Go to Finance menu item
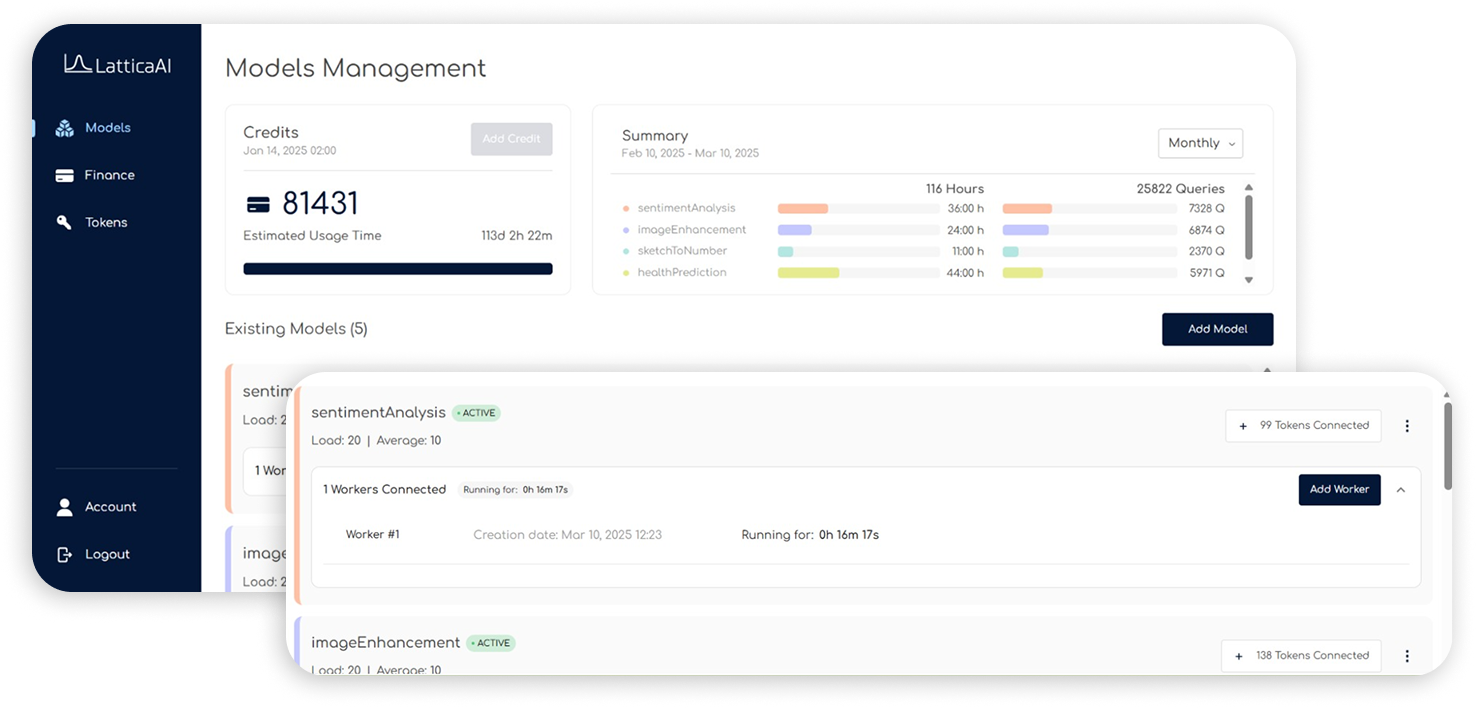The width and height of the screenshot is (1477, 708). click(109, 175)
